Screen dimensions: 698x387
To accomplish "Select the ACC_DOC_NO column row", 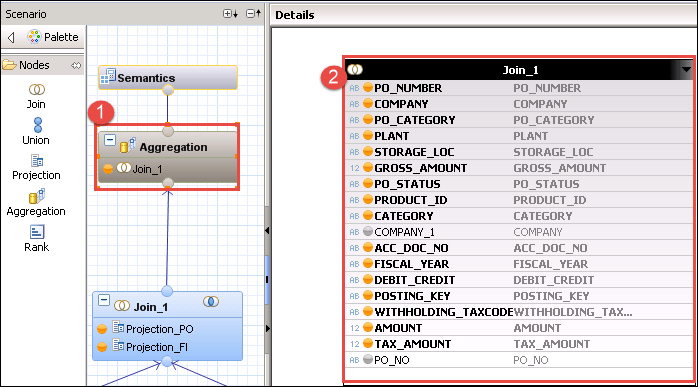I will (519, 248).
